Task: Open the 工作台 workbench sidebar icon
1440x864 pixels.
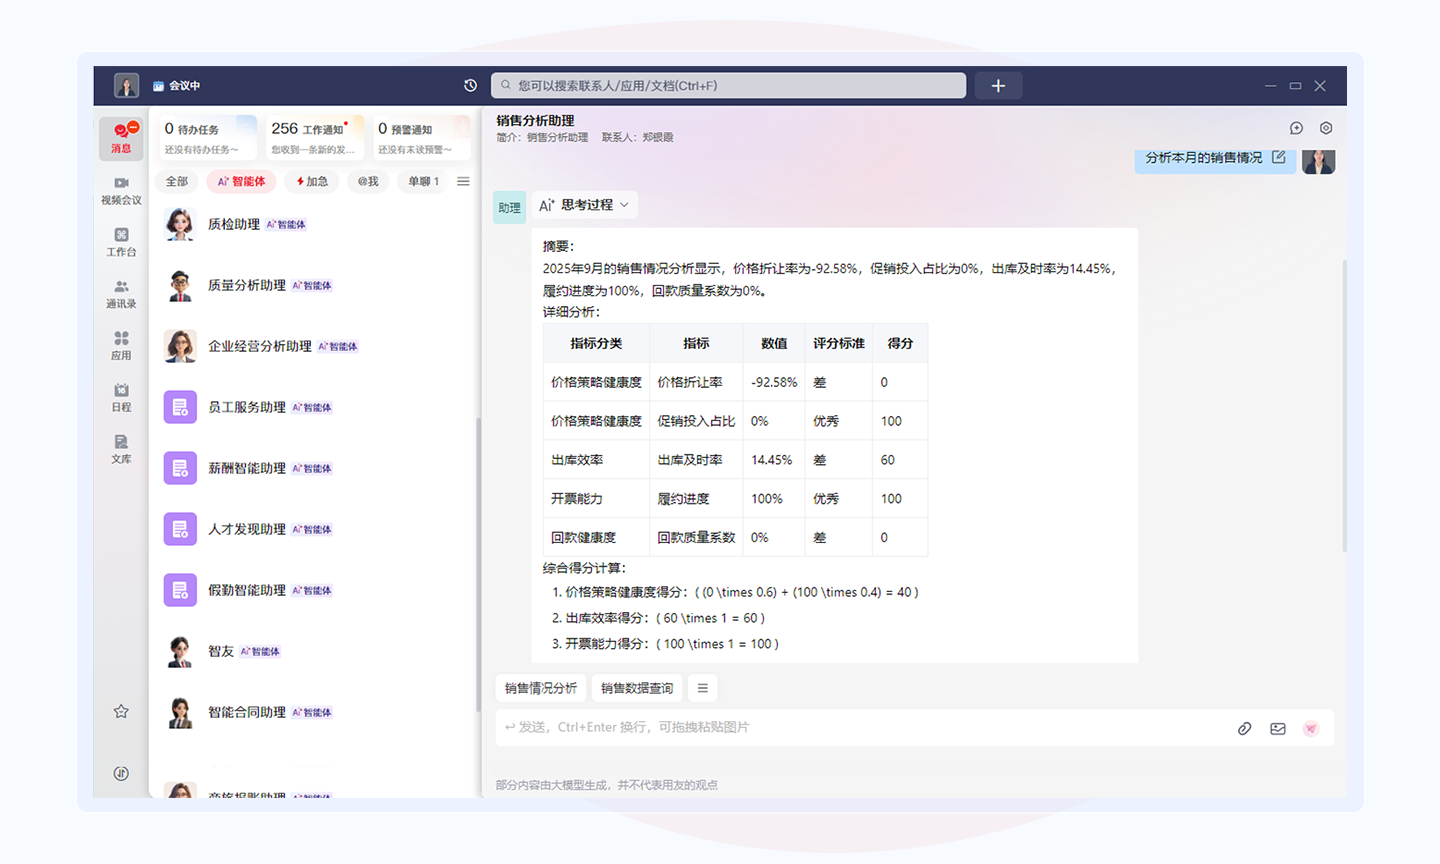Action: [121, 241]
